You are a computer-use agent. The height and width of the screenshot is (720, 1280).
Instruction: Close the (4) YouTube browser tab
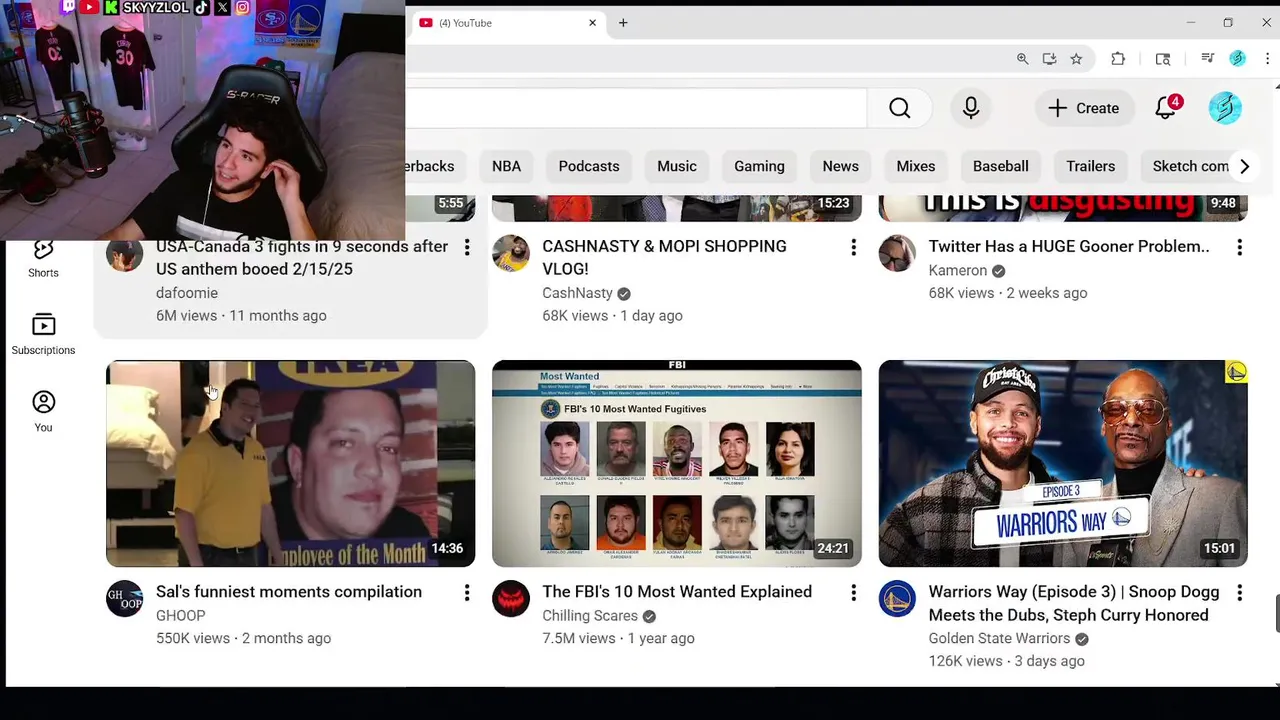click(592, 23)
